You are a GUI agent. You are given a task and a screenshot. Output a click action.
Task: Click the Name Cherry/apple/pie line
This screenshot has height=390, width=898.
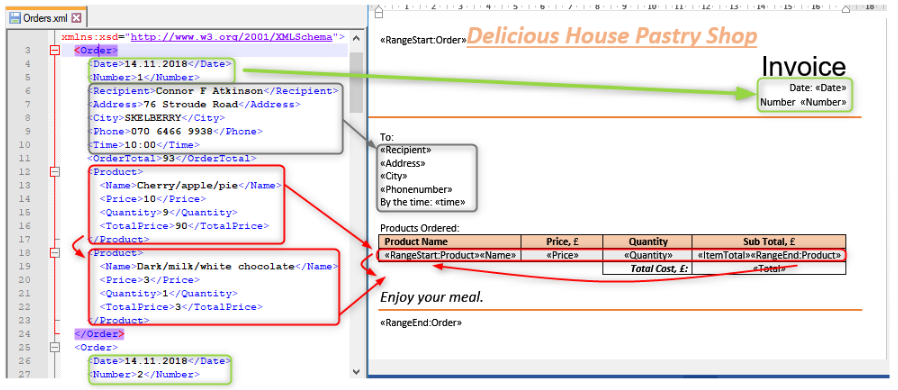coord(191,186)
